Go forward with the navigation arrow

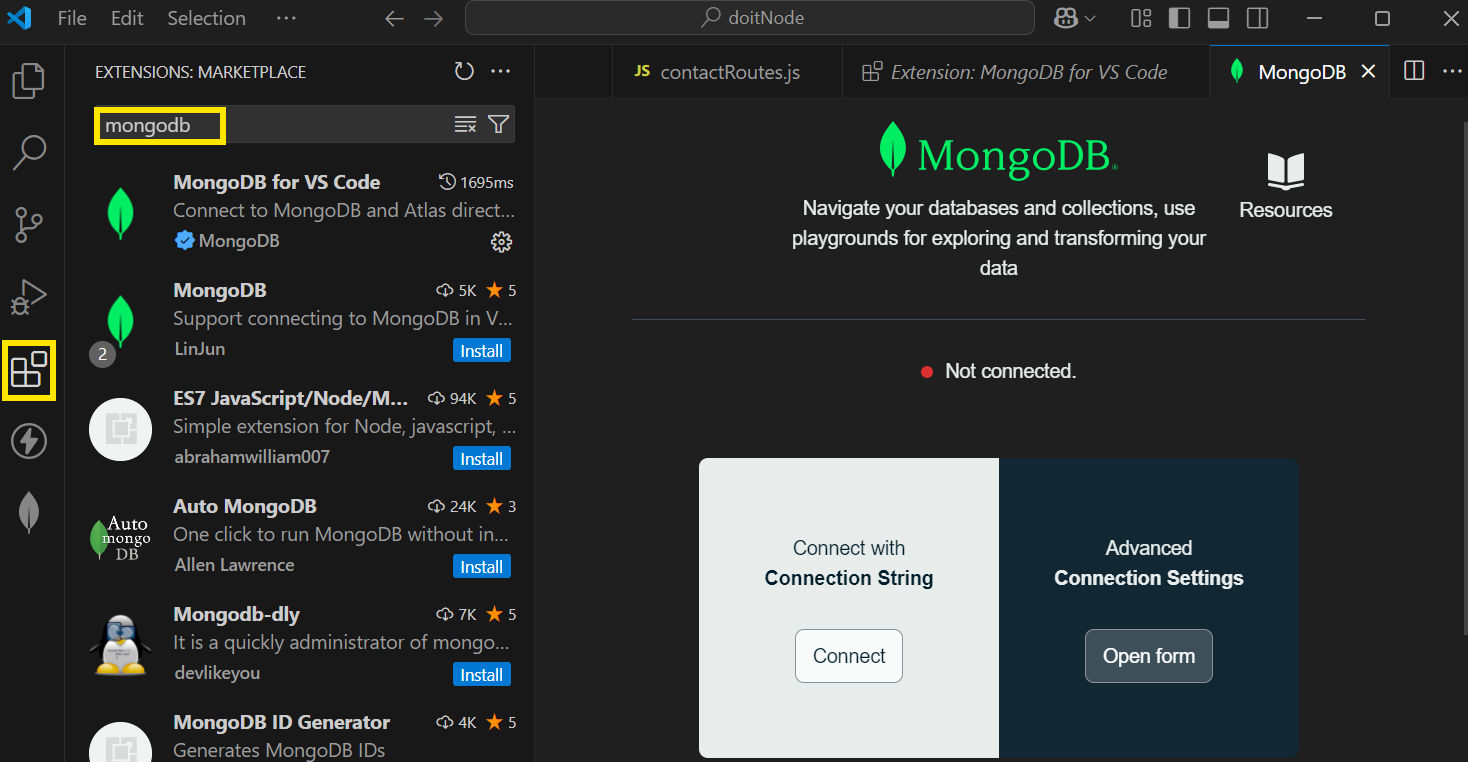click(x=433, y=18)
